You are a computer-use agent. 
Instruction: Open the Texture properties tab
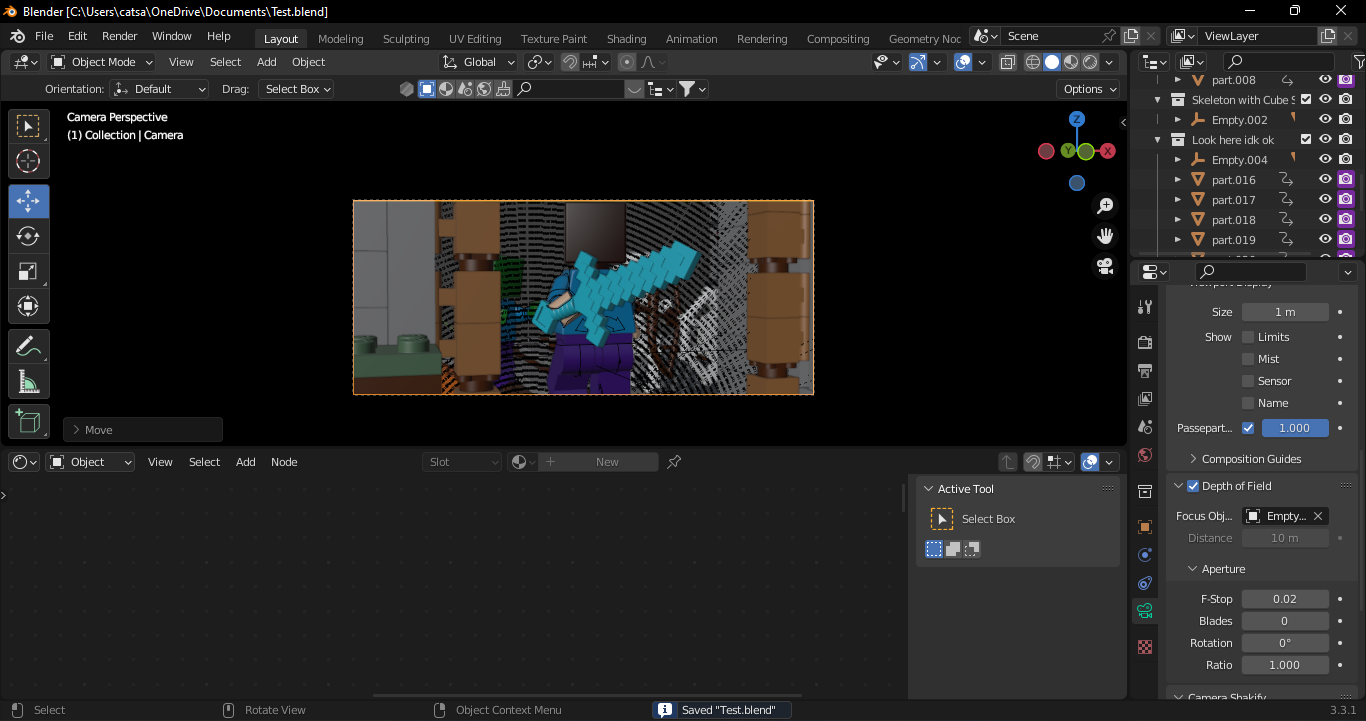[x=1144, y=647]
